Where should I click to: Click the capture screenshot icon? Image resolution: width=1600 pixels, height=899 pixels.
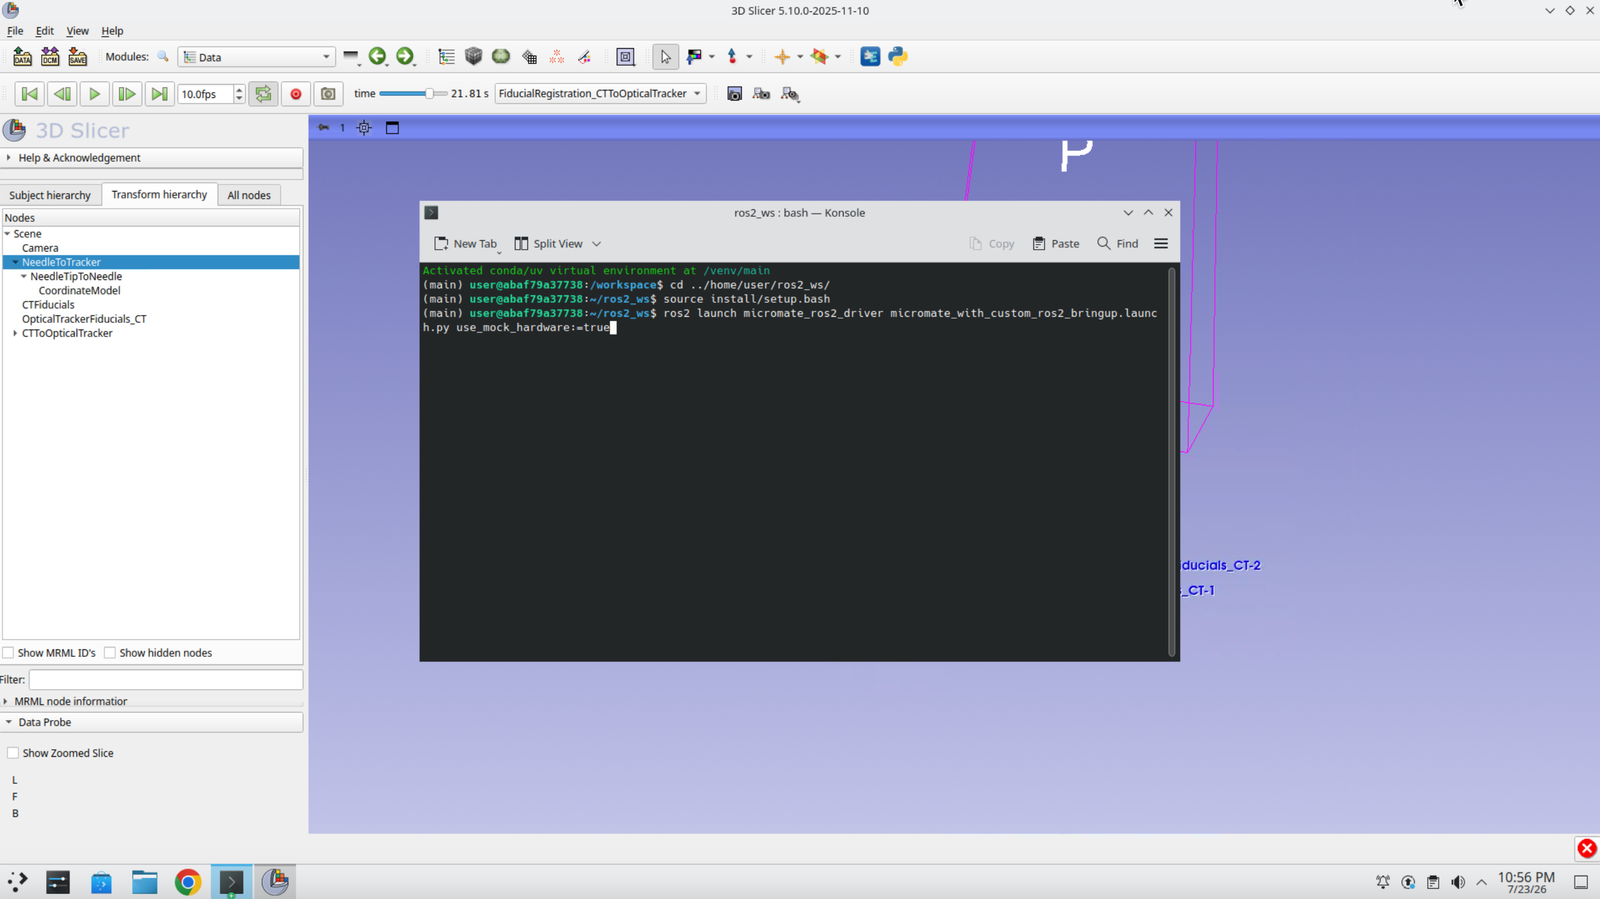(x=734, y=94)
